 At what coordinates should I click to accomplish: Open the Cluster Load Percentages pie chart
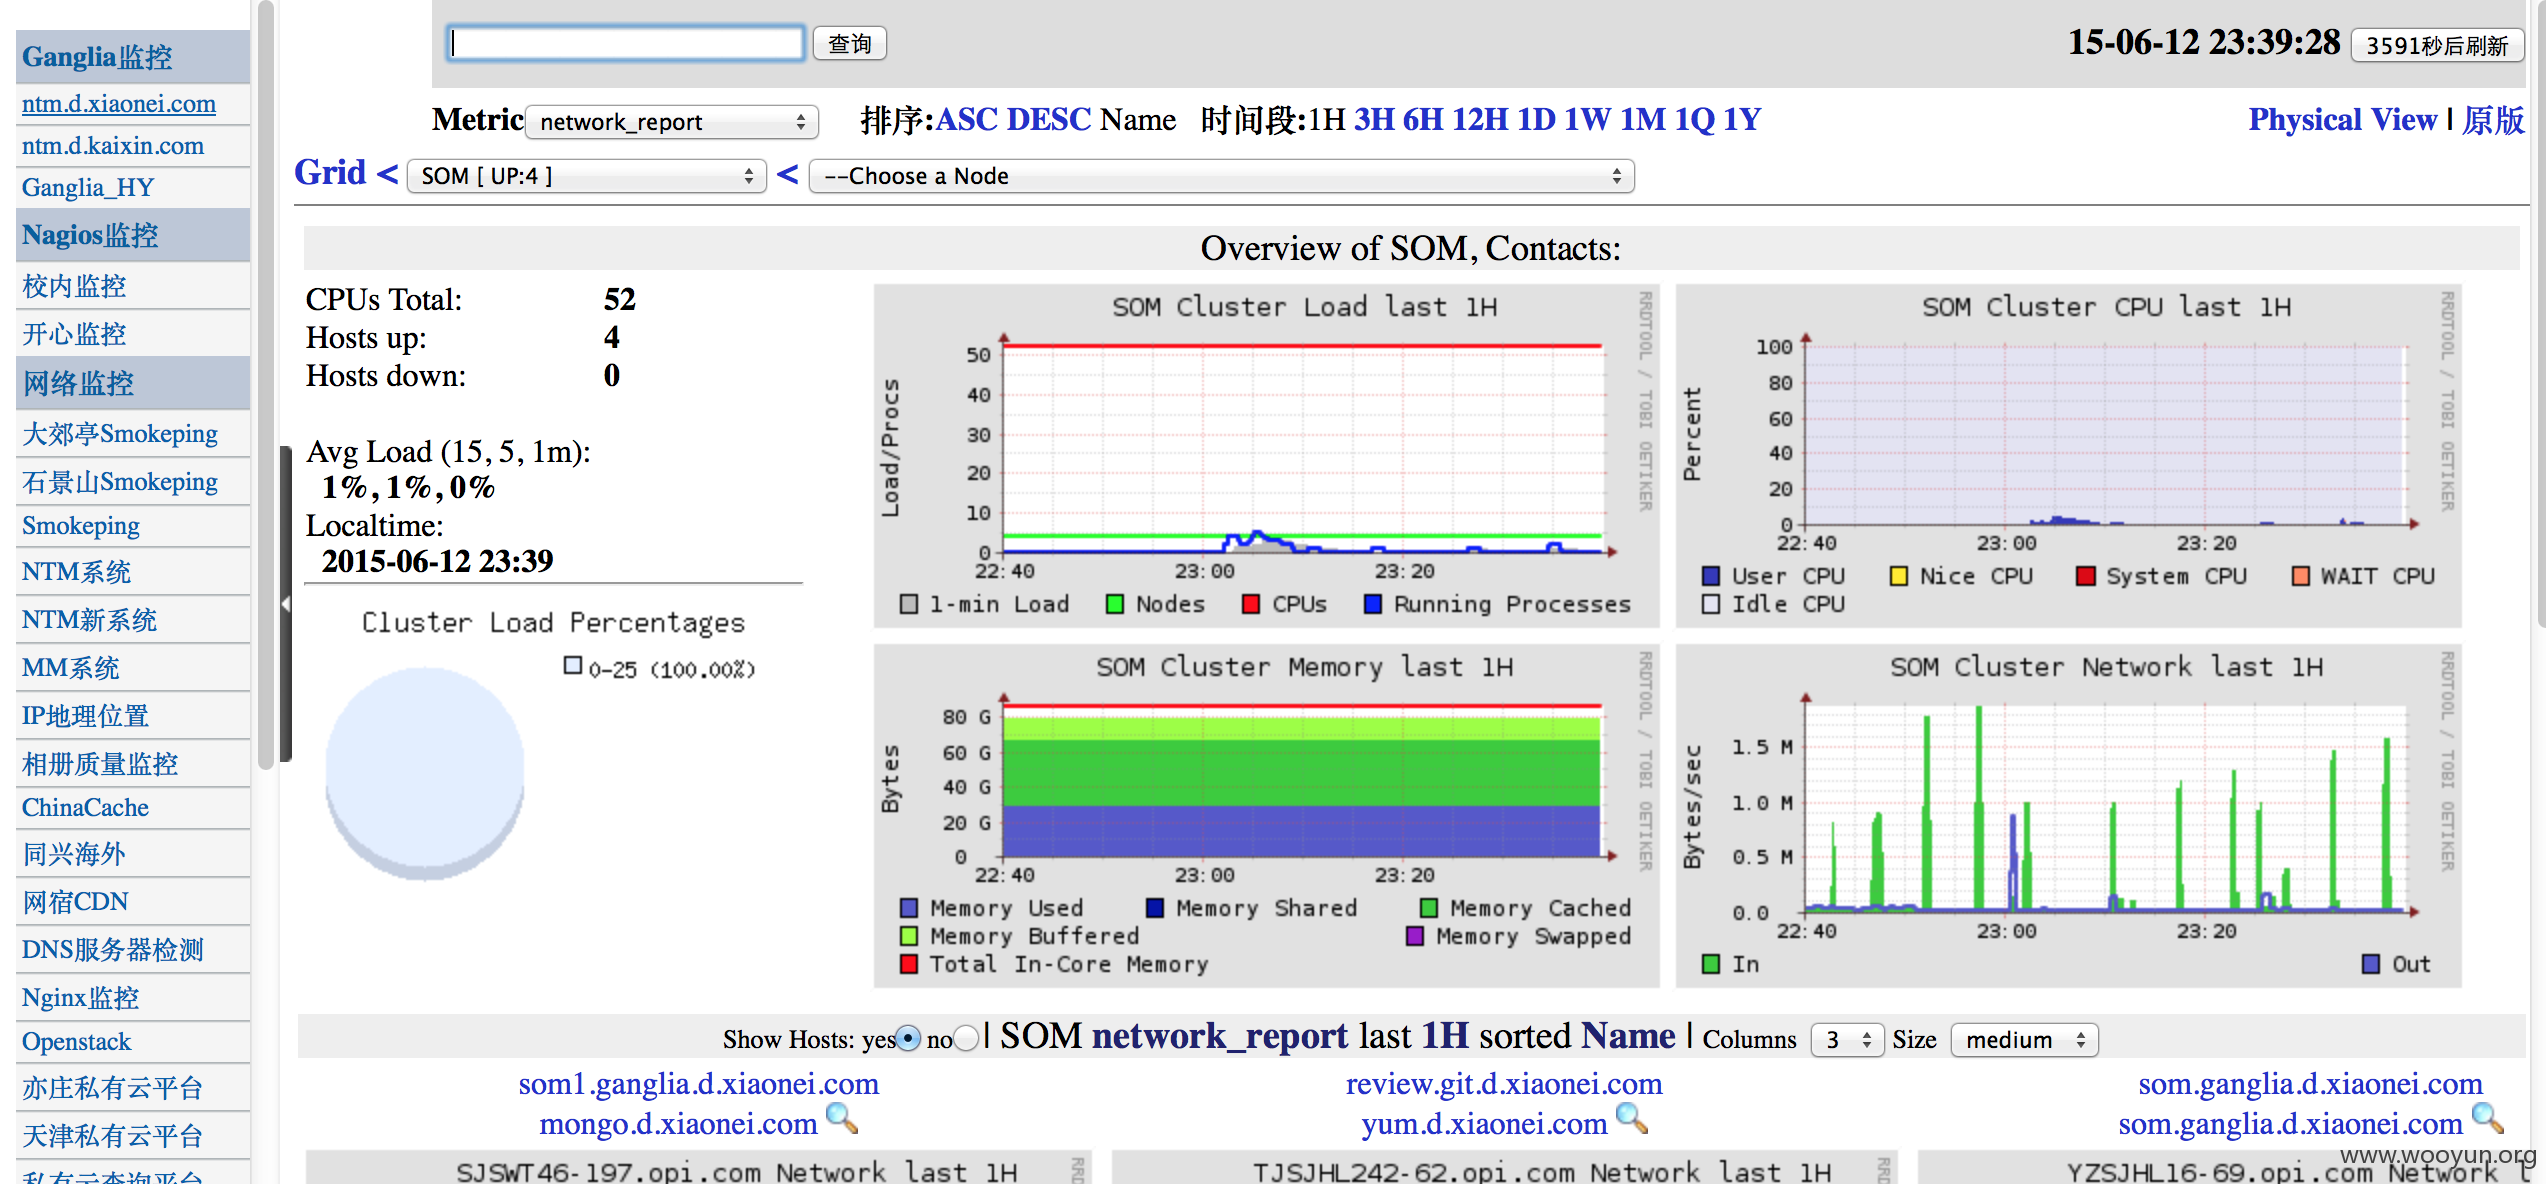[424, 774]
